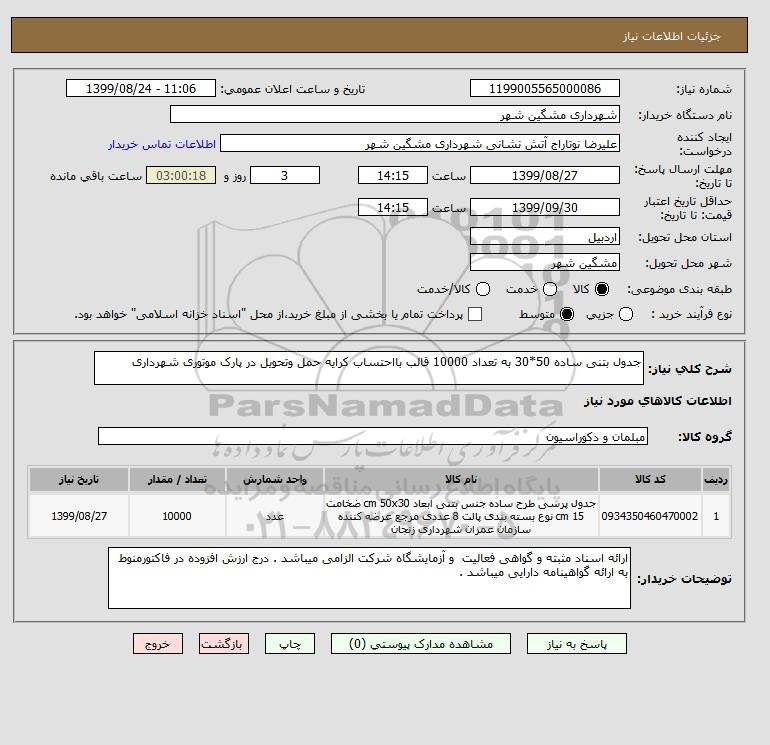Click the پاسخ به نیاز button

click(x=577, y=644)
